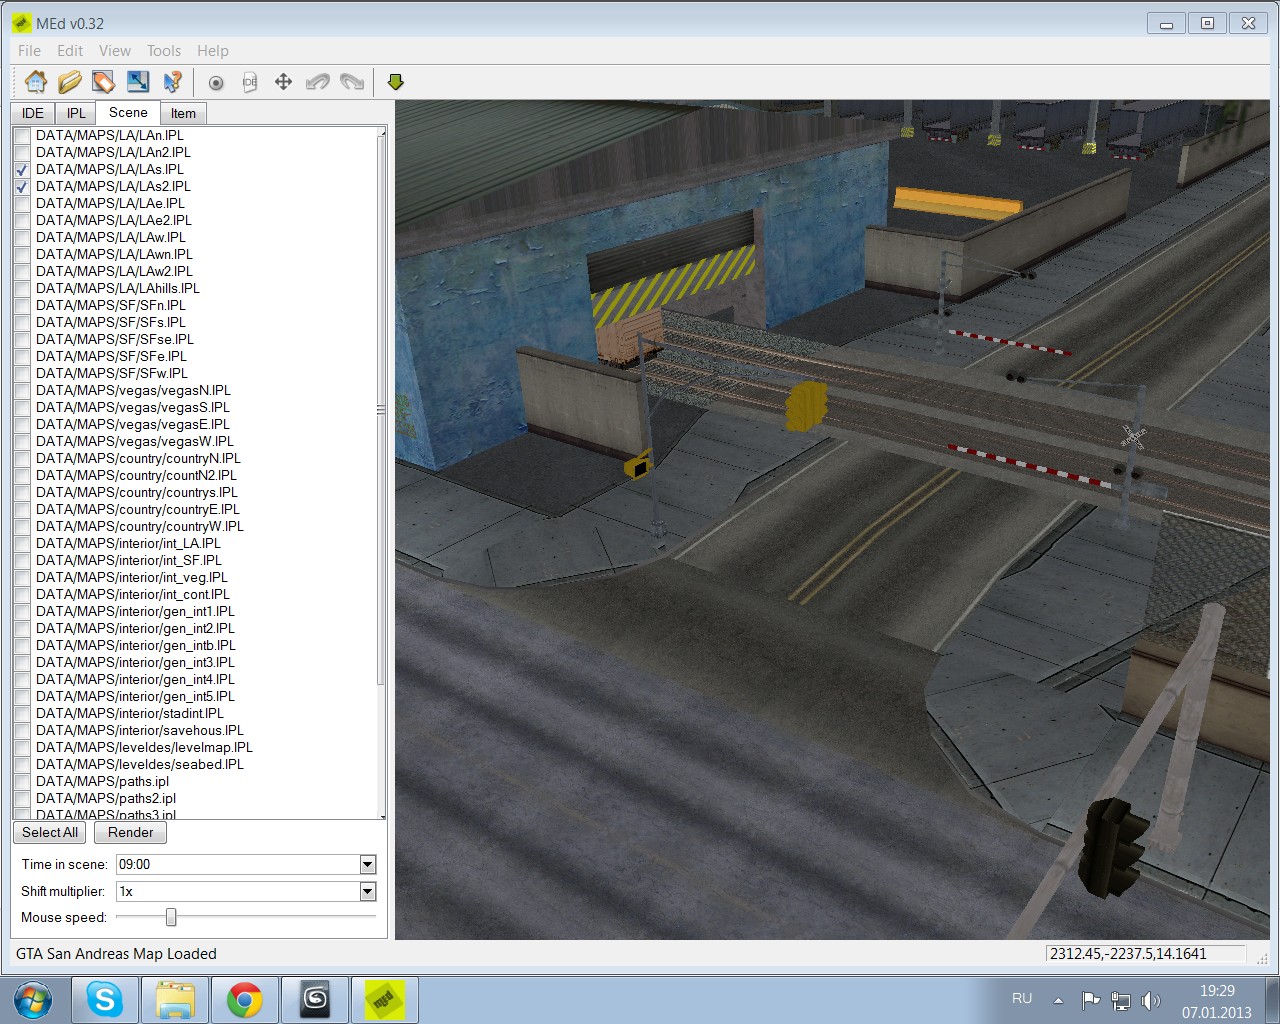The width and height of the screenshot is (1280, 1024).
Task: Open Skype from the taskbar
Action: (105, 999)
